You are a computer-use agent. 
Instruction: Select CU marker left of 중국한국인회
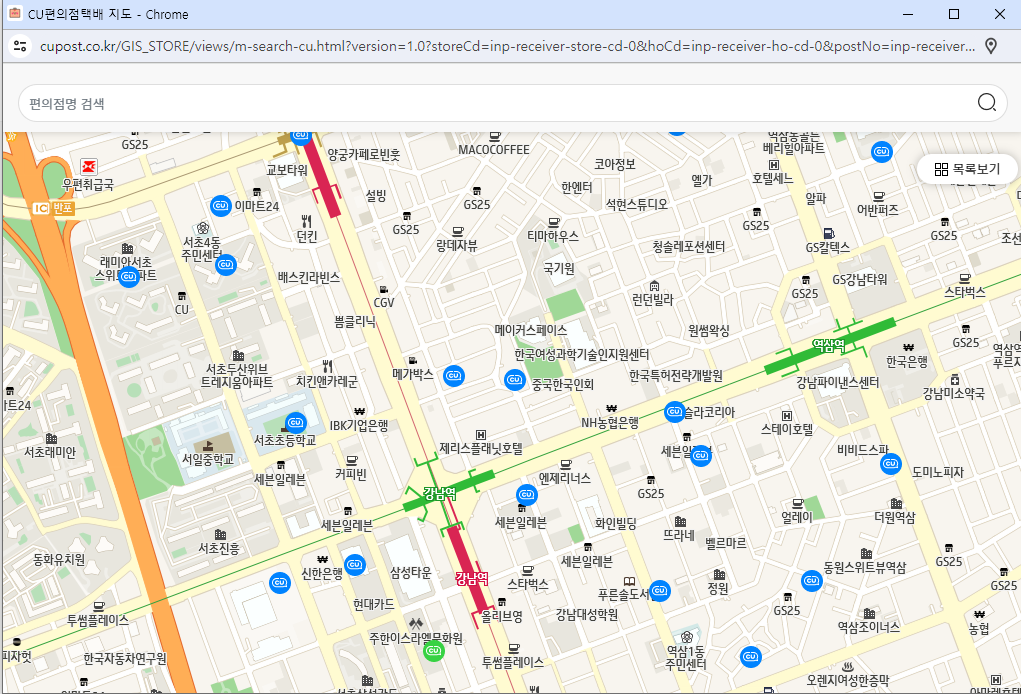click(514, 379)
